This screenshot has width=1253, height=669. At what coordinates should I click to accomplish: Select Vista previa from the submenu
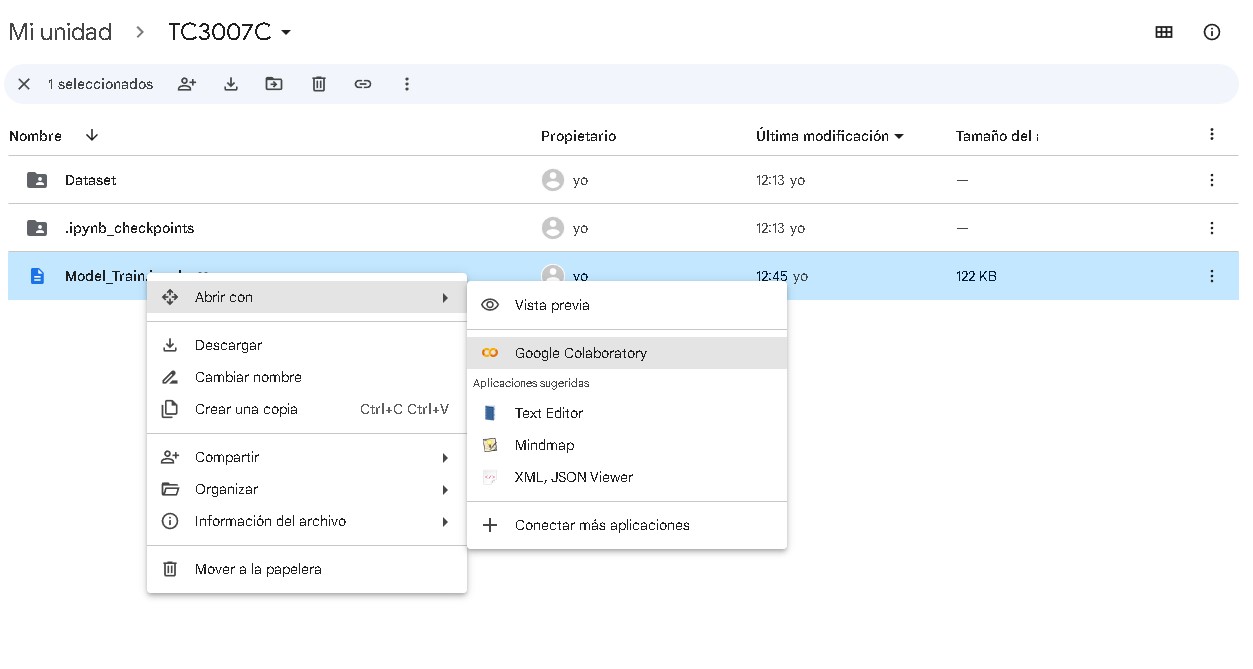click(x=552, y=305)
